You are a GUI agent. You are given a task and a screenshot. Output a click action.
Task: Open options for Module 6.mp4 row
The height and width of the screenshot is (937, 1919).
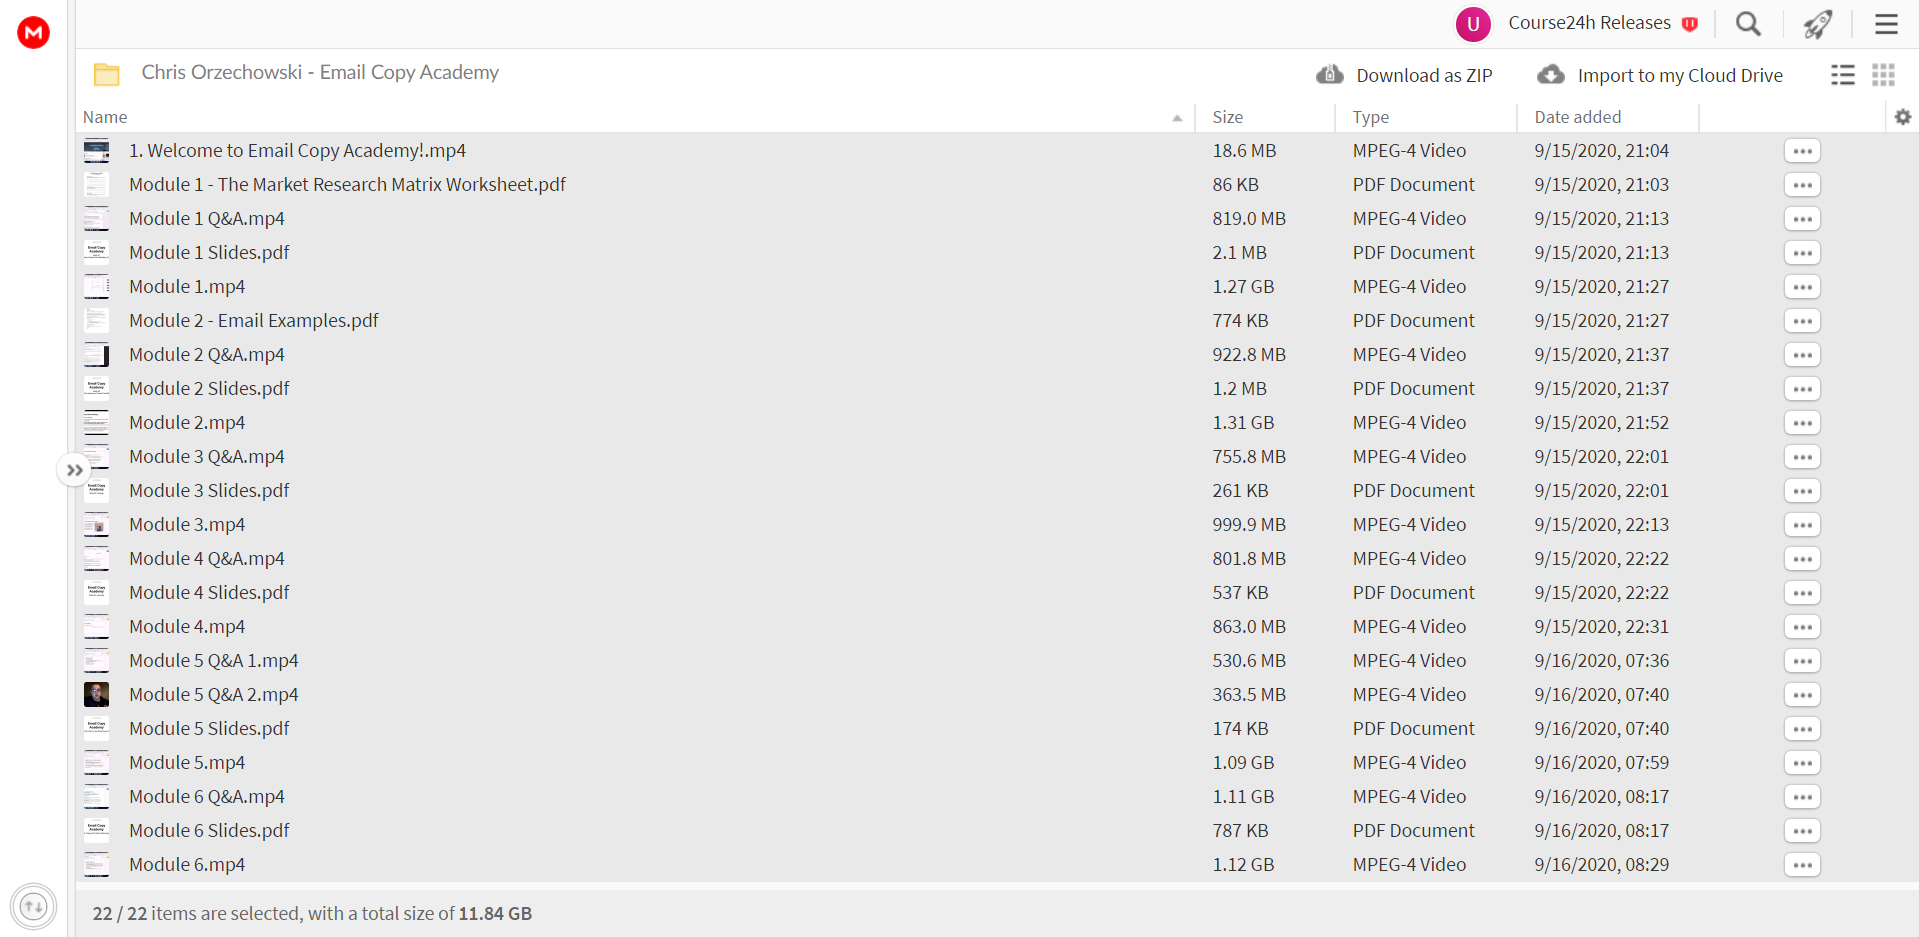tap(1802, 865)
